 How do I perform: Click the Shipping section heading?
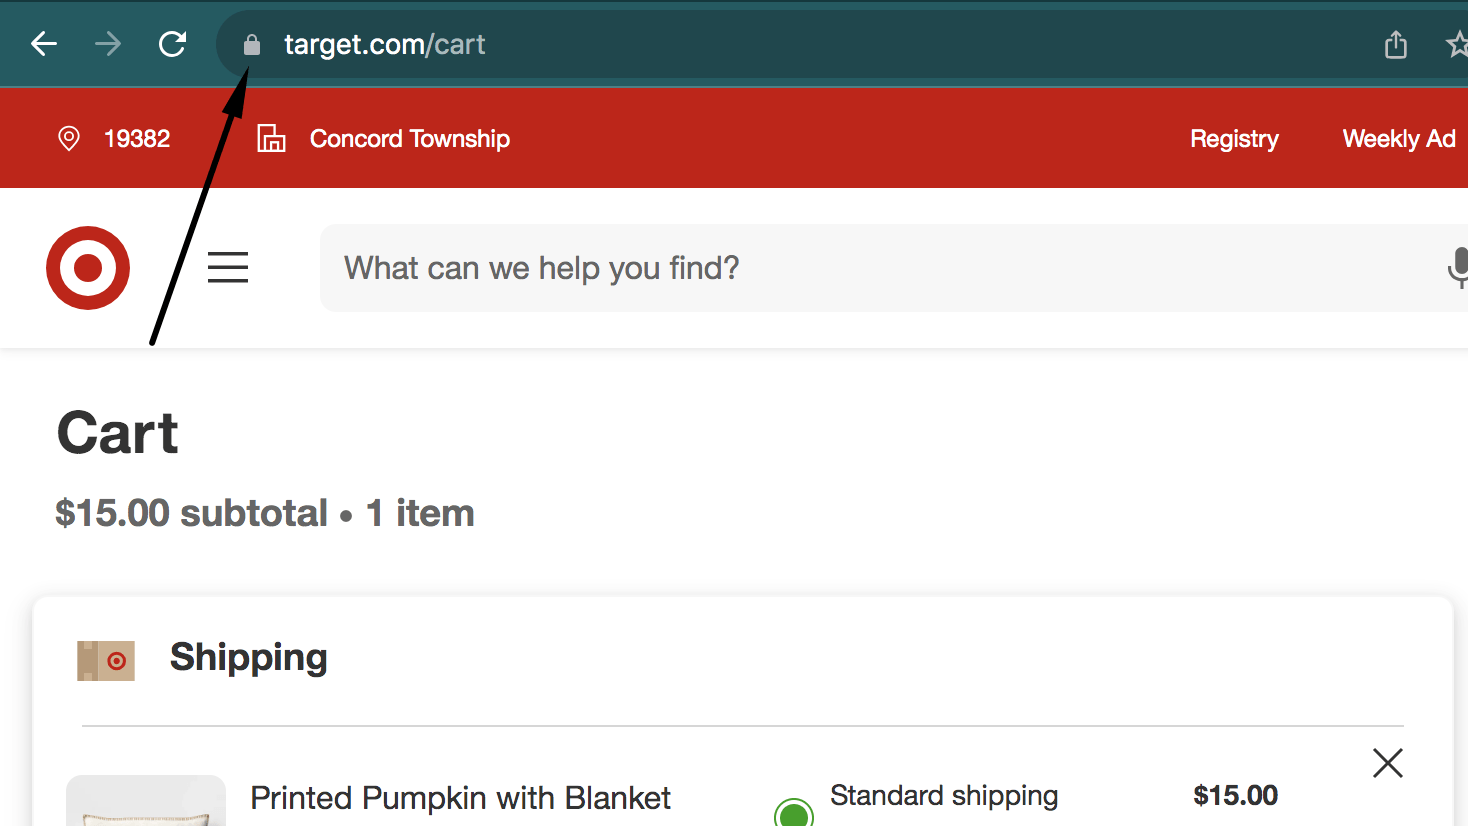[249, 657]
